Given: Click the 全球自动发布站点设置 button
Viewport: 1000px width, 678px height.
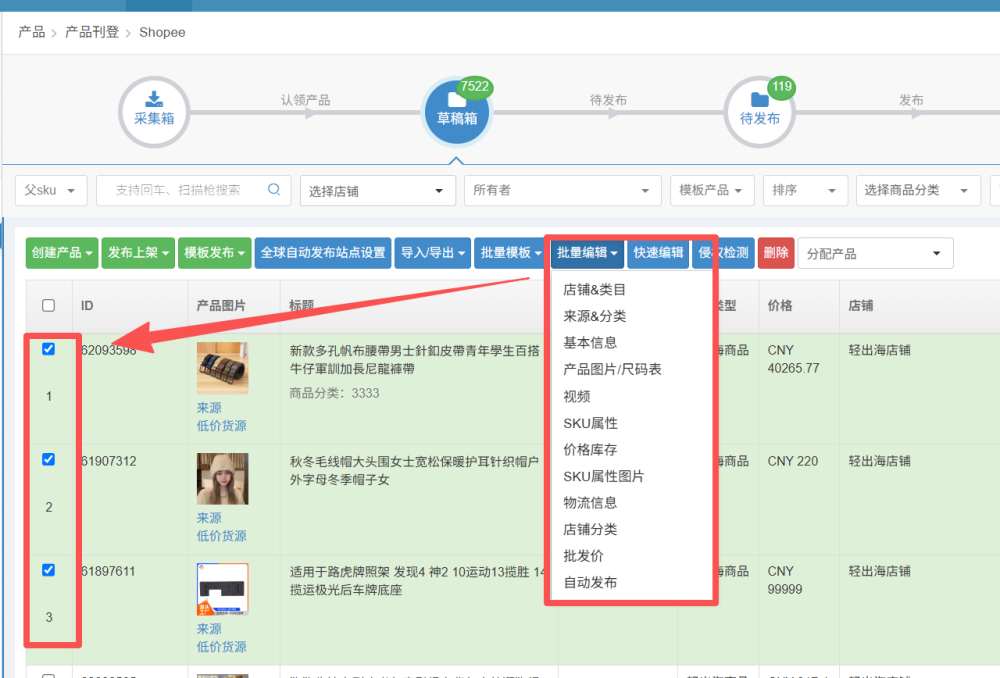Looking at the screenshot, I should pos(323,253).
